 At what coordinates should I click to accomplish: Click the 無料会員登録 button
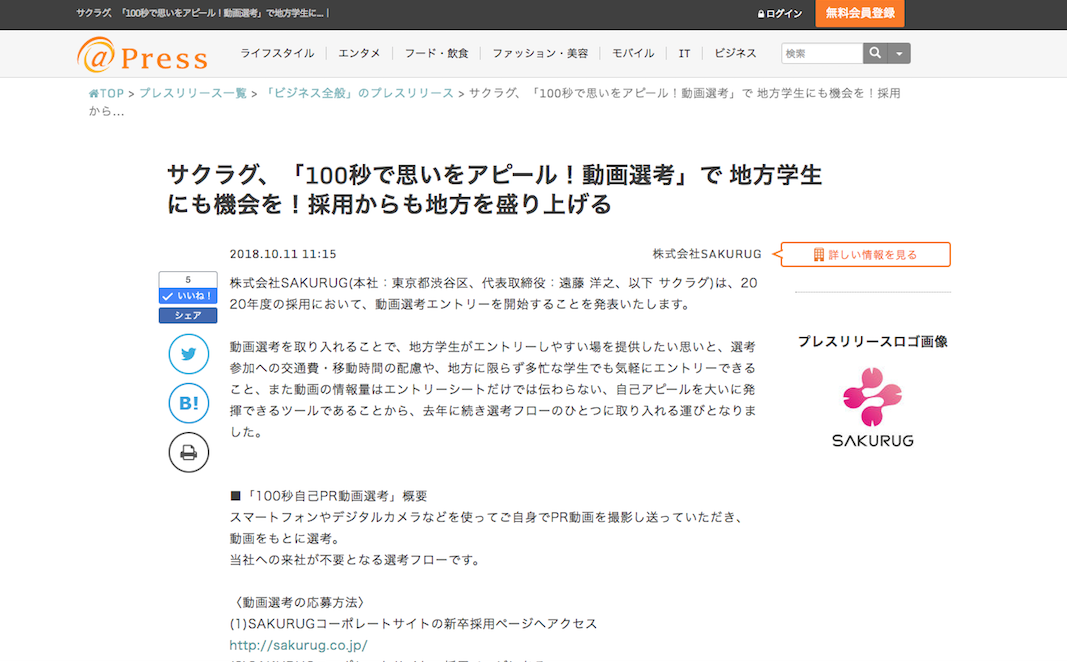coord(860,13)
